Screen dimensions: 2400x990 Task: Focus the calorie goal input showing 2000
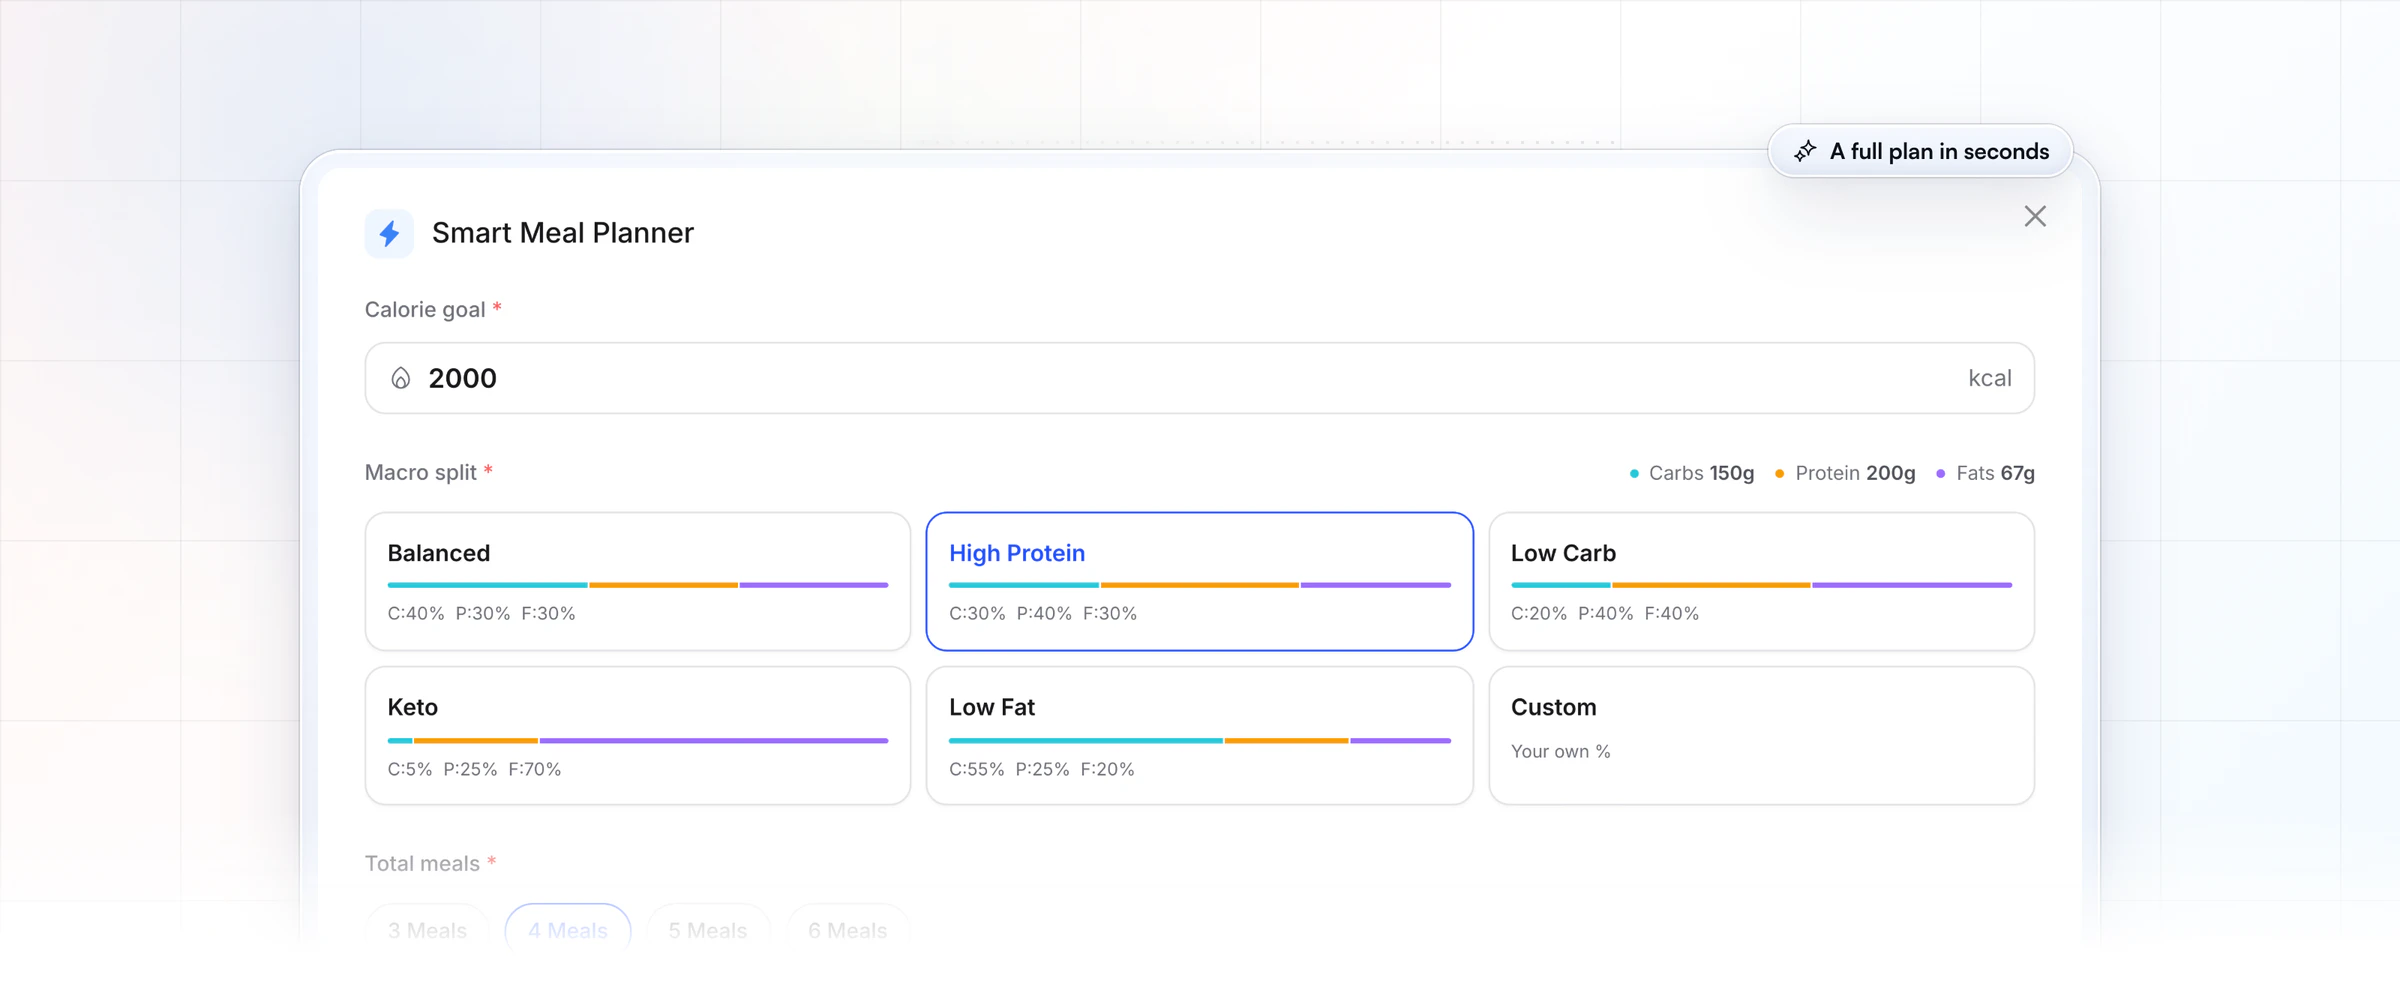1199,378
